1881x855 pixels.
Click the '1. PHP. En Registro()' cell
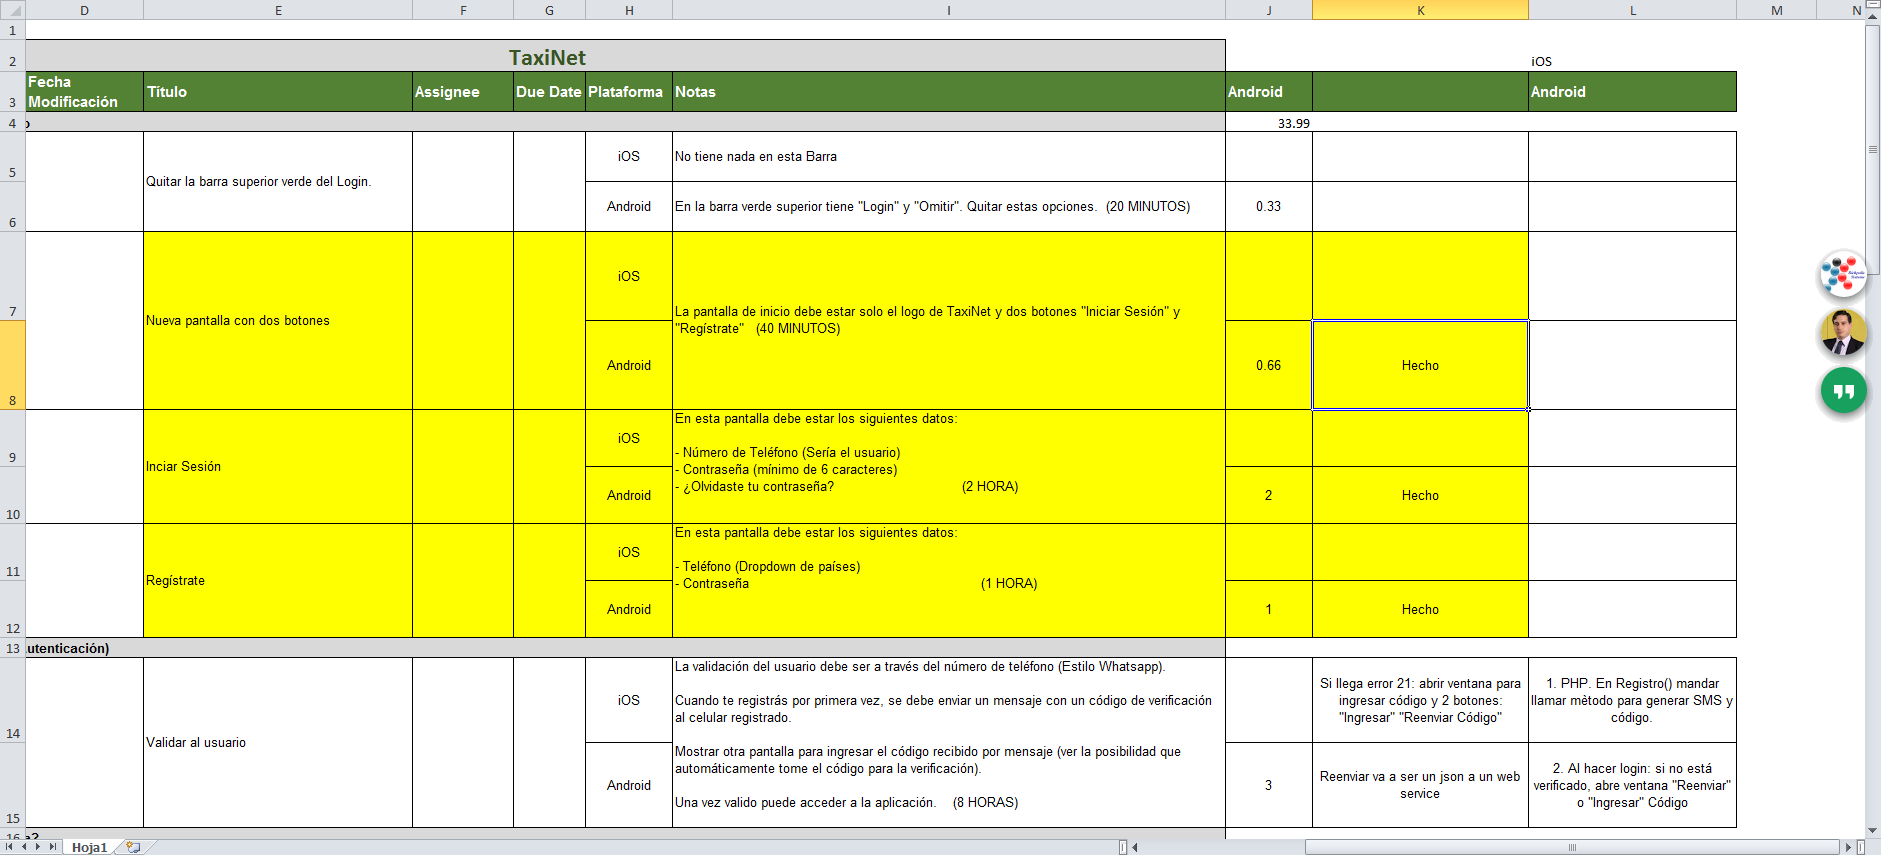tap(1632, 700)
